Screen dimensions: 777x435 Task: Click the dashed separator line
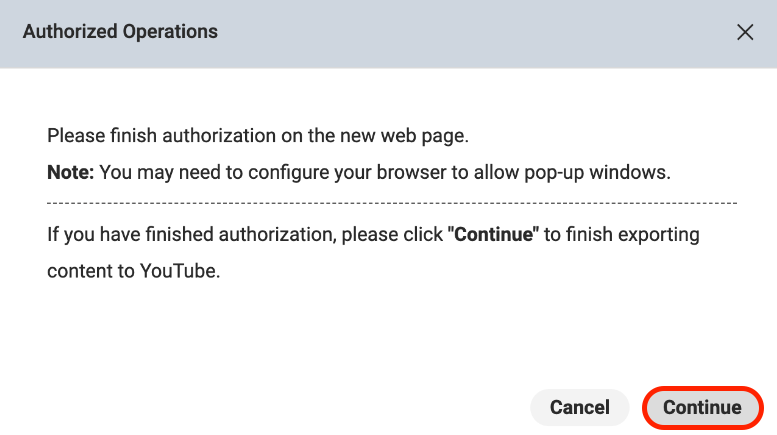pos(392,203)
